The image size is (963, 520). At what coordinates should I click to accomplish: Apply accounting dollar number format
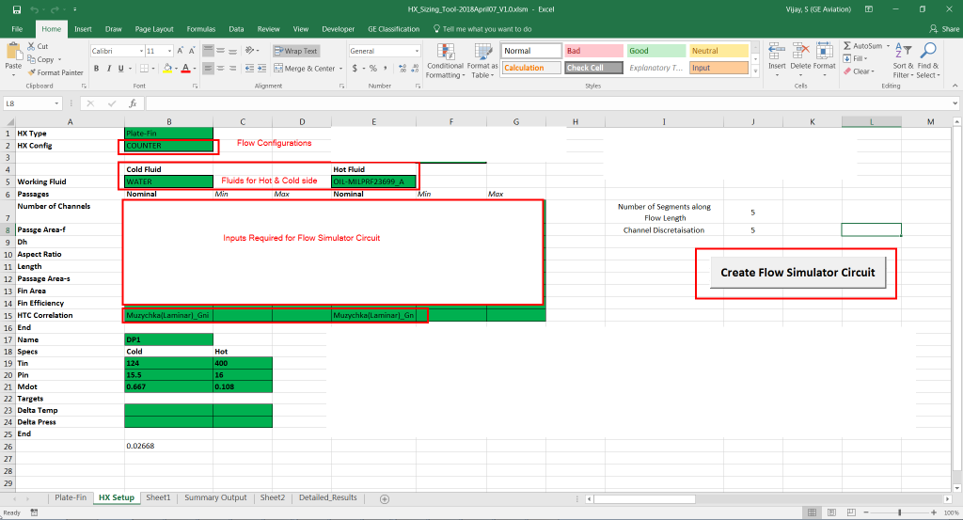(355, 69)
